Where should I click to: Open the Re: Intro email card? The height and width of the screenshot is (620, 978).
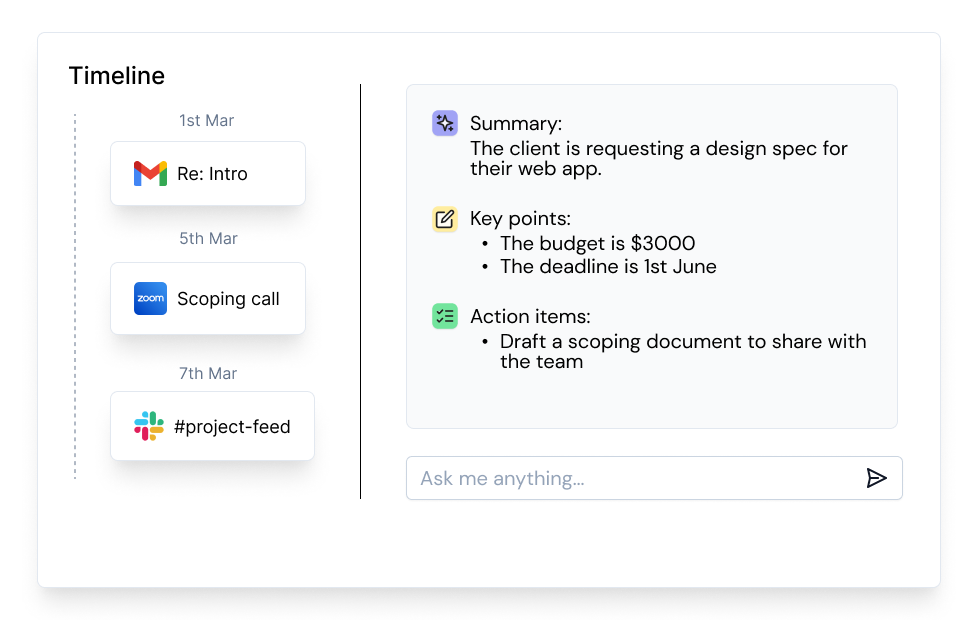(208, 172)
